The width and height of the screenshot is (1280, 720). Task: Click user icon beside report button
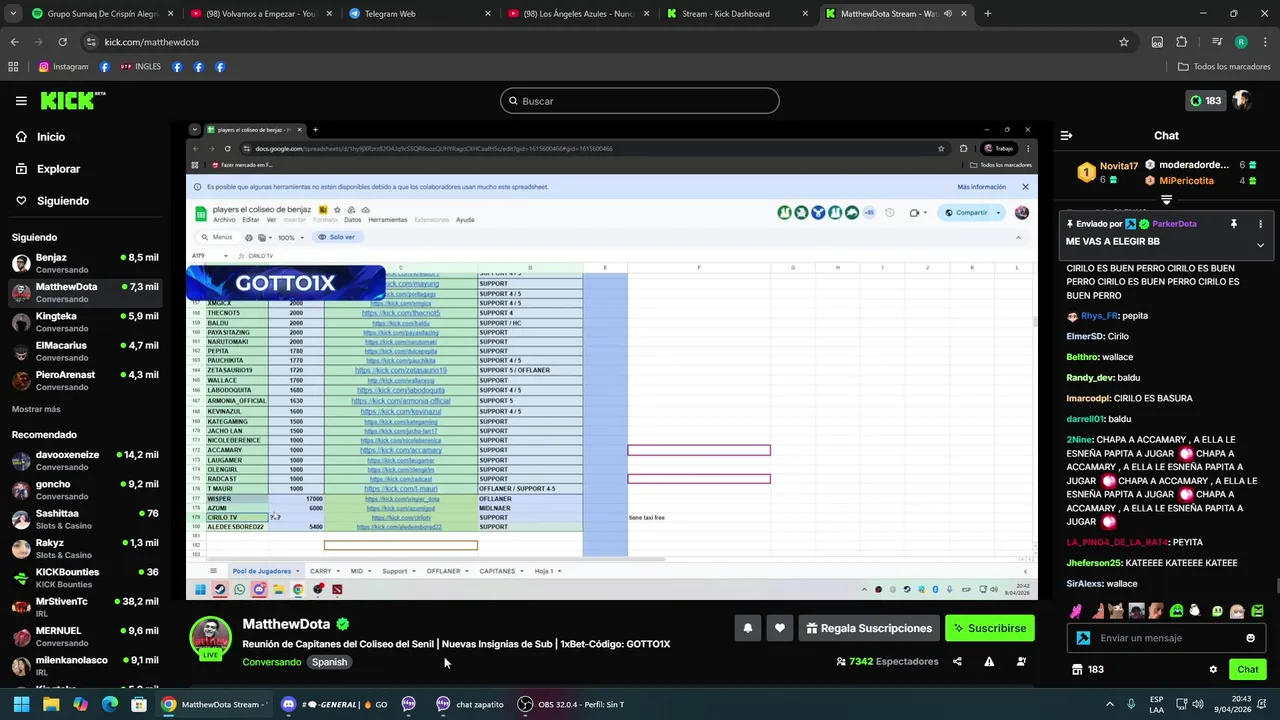click(x=1021, y=662)
